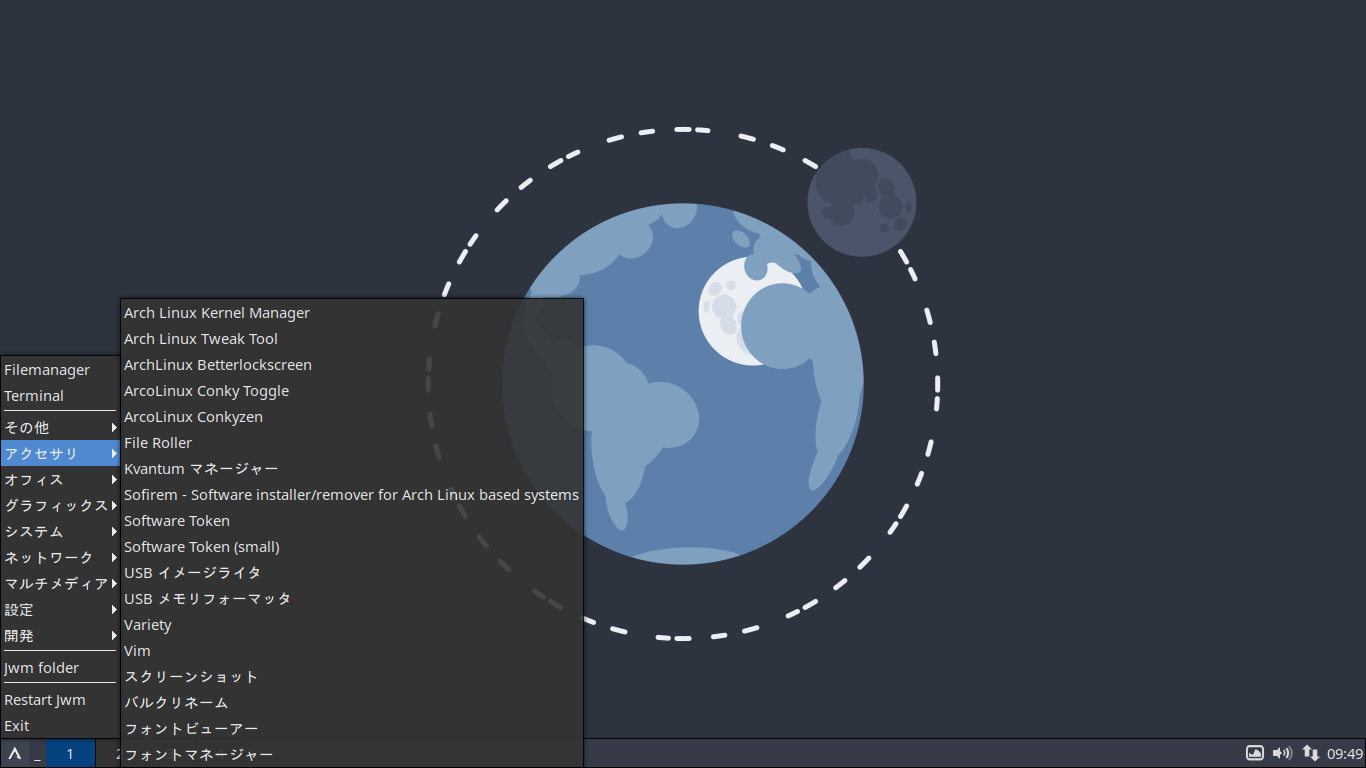Launch Arch Linux Kernel Manager
This screenshot has height=768, width=1366.
[352, 313]
